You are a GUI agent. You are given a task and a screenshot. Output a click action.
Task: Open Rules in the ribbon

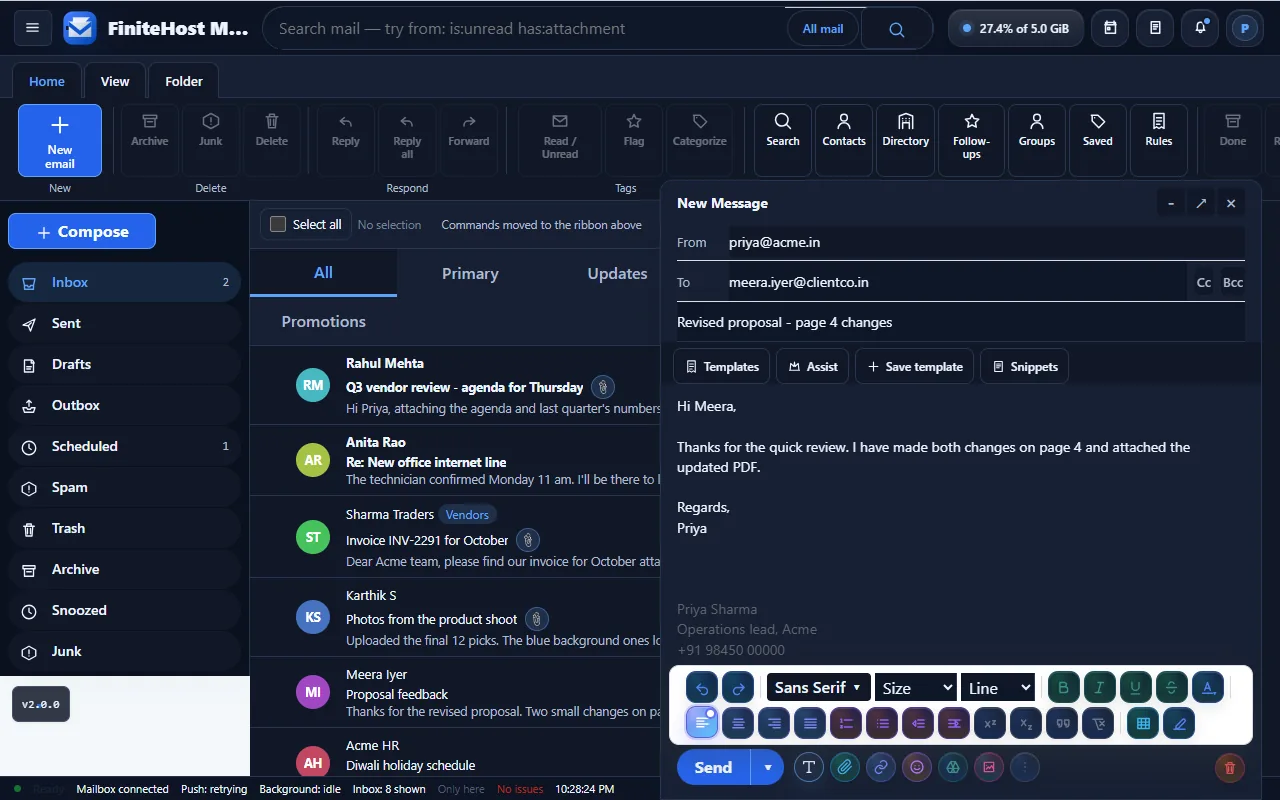click(1158, 141)
